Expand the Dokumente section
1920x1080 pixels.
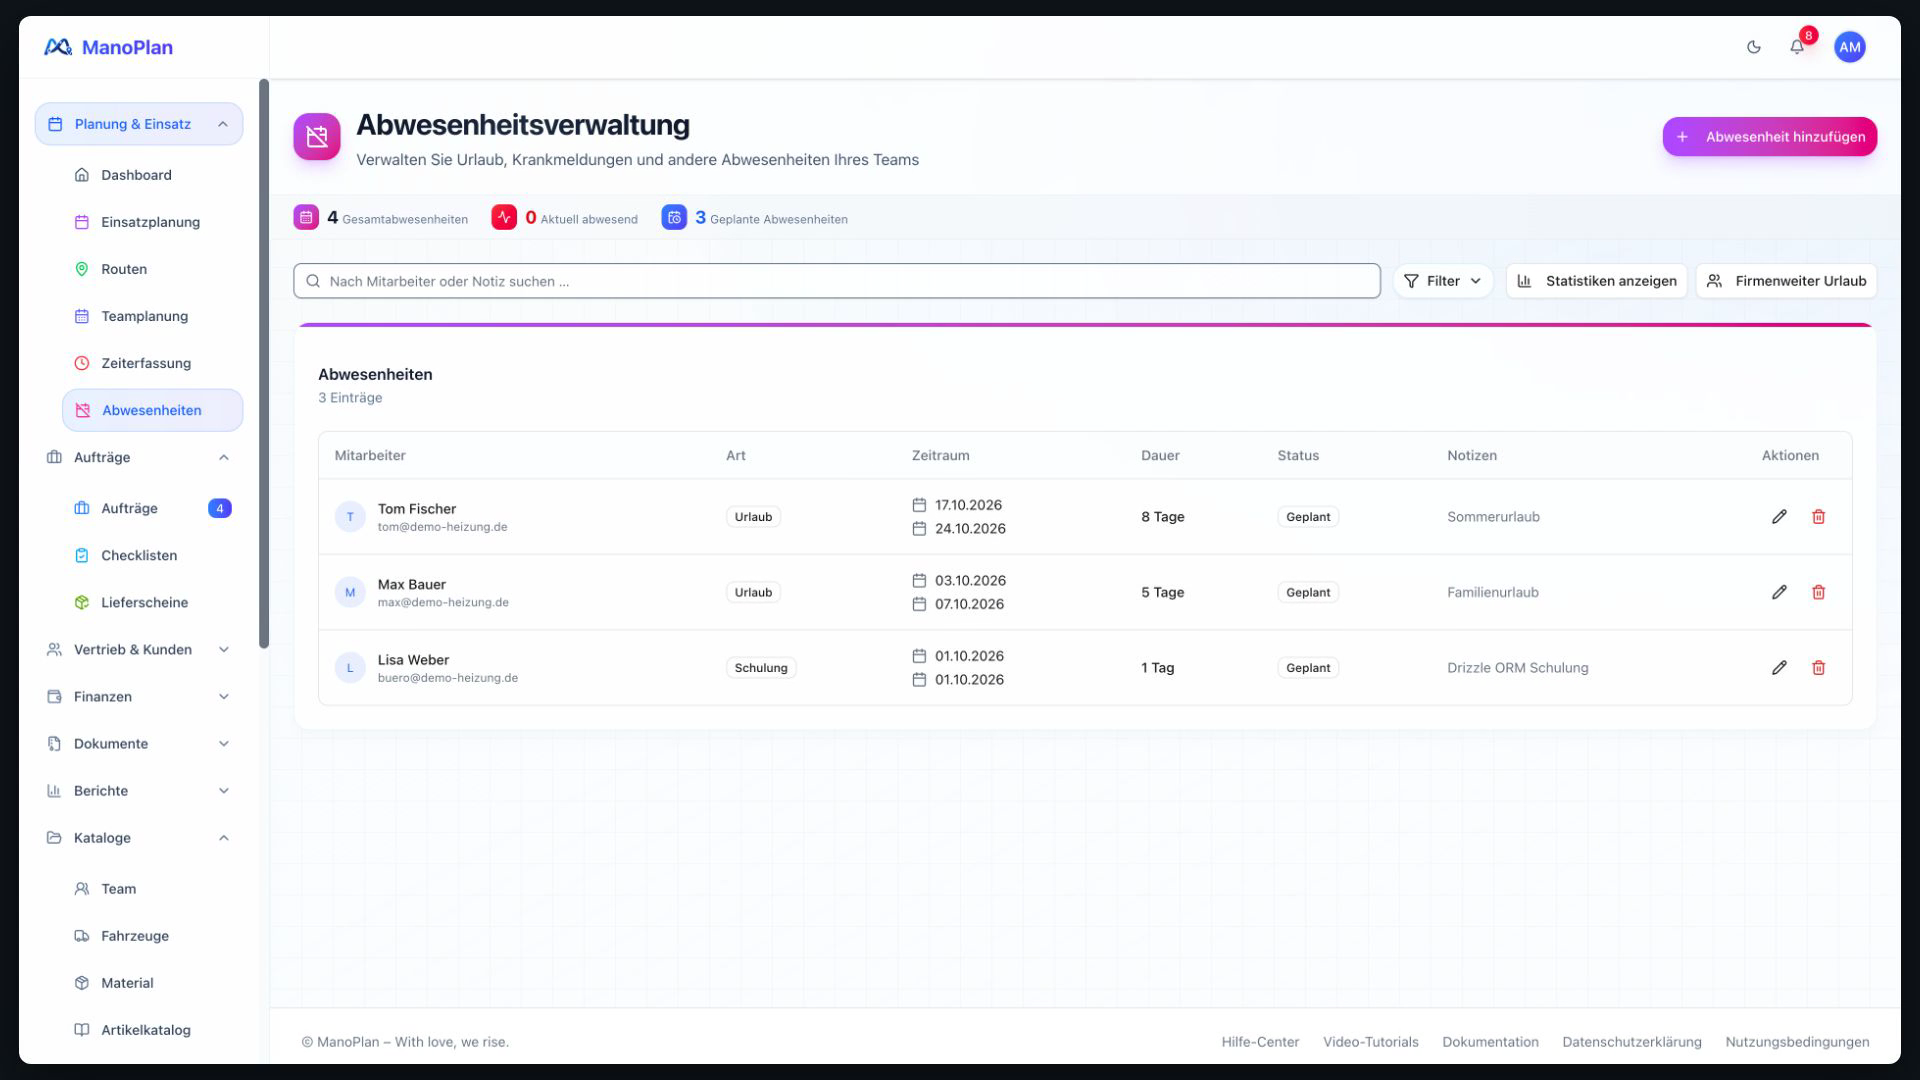tap(139, 743)
